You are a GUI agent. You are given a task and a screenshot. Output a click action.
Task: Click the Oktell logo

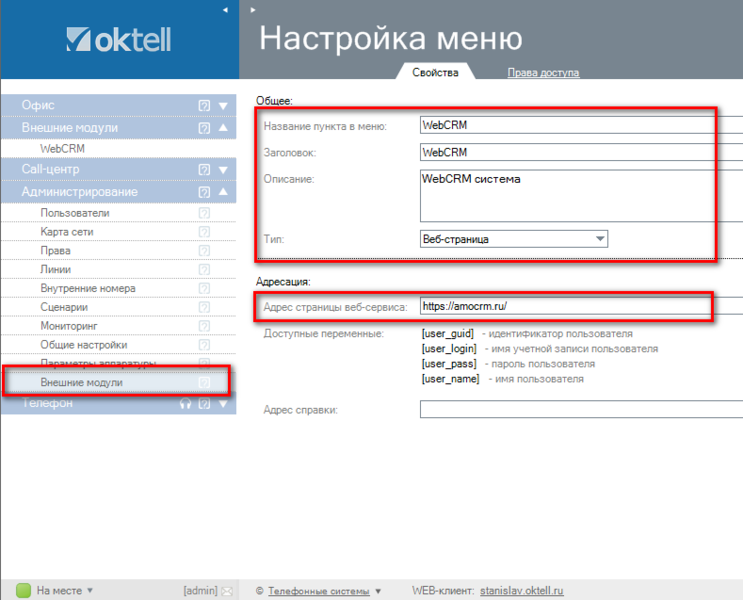coord(119,40)
